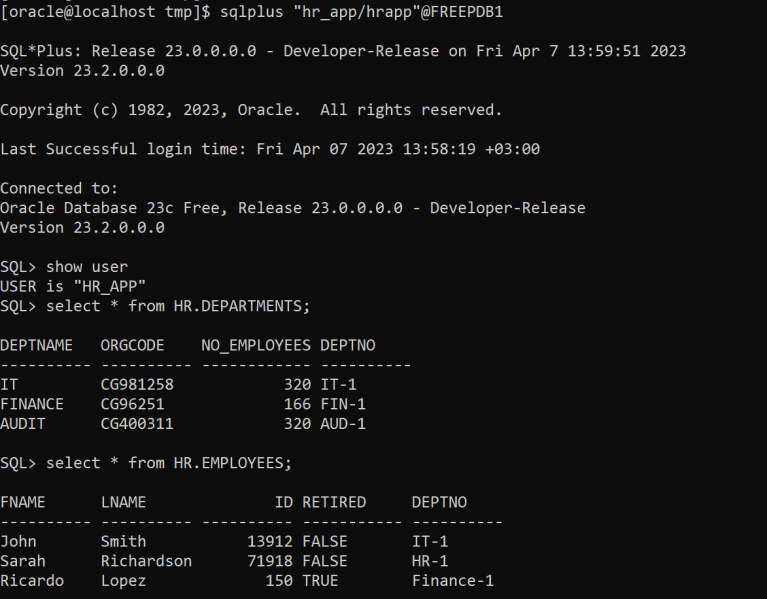Image resolution: width=767 pixels, height=599 pixels.
Task: Click the RETIRED column header
Action: coord(334,502)
